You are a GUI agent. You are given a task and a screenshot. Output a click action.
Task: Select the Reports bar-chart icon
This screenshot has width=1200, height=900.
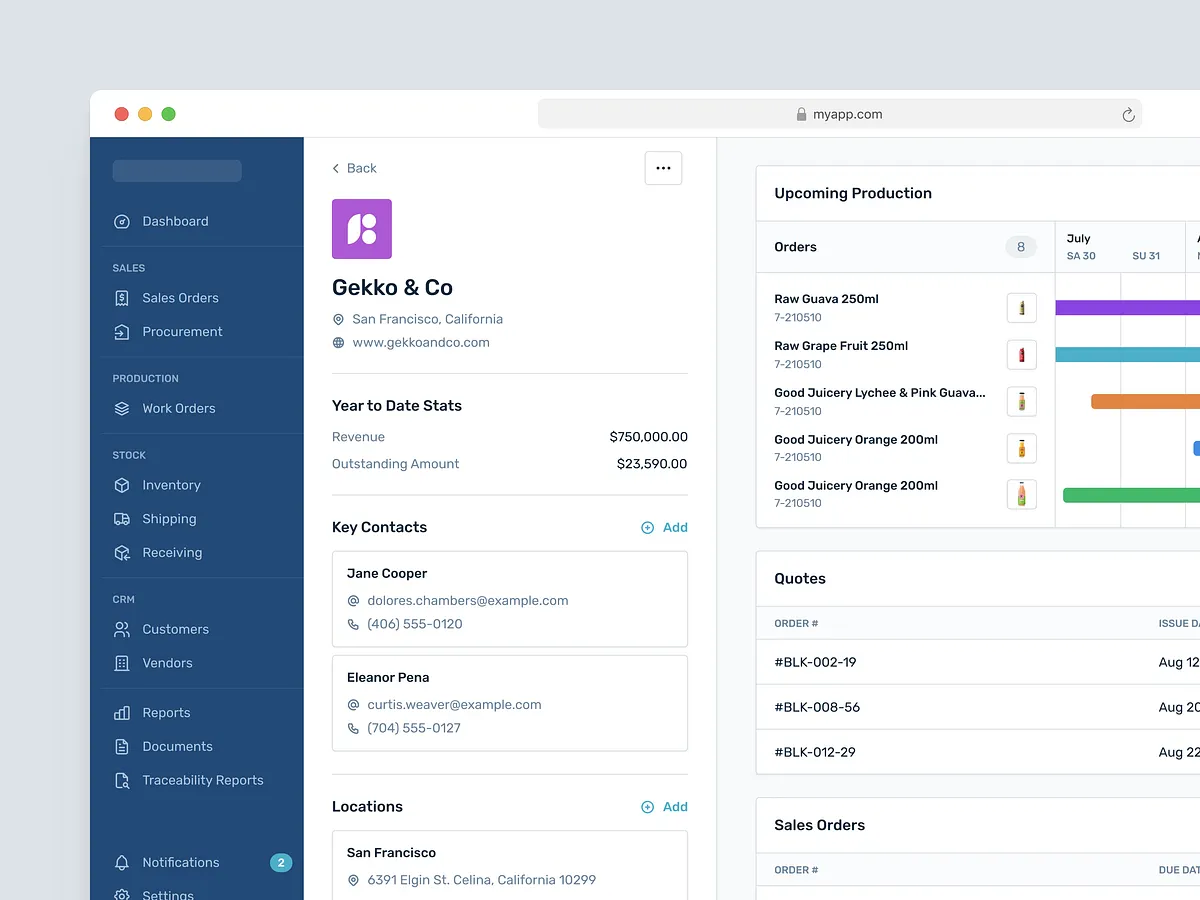click(121, 712)
